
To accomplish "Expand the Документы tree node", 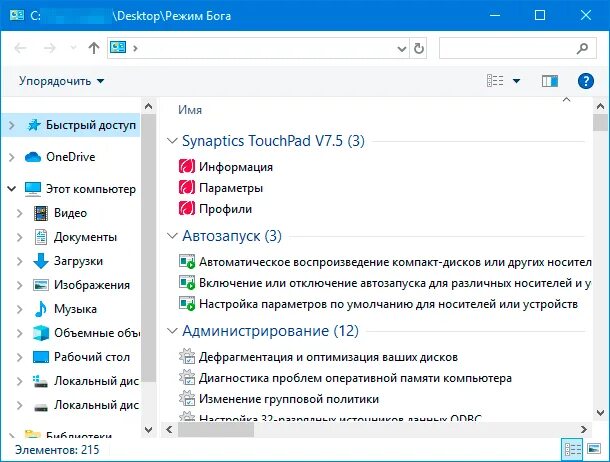I will coord(19,237).
